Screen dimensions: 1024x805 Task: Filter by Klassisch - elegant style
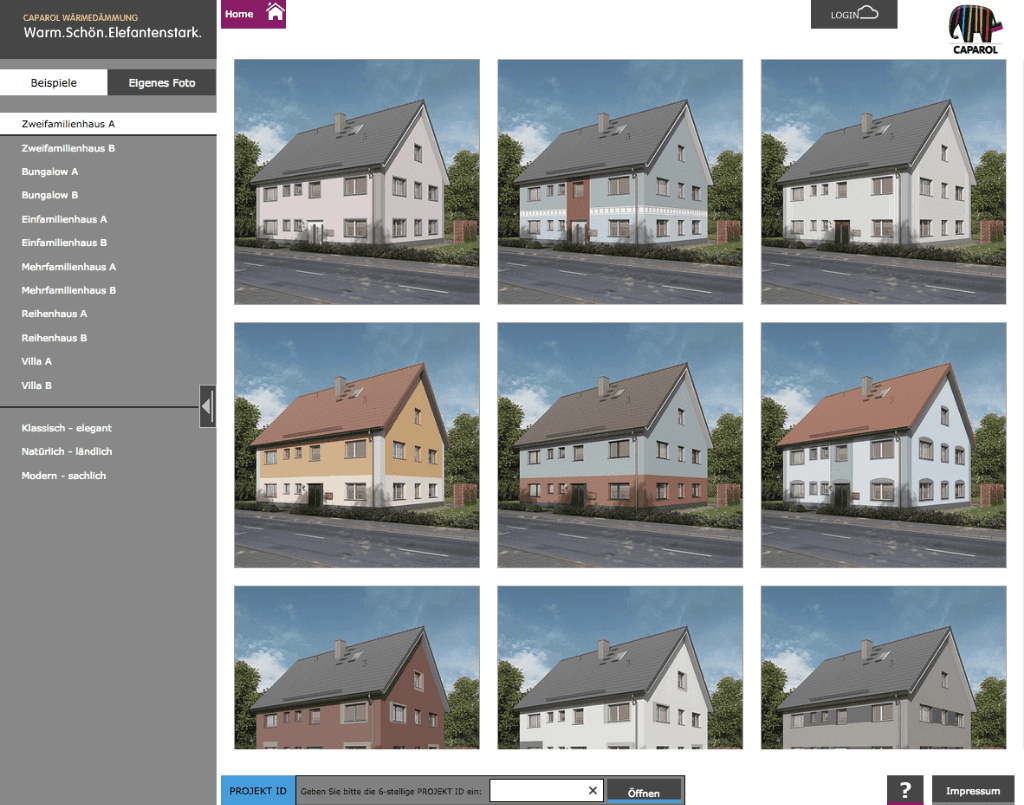pos(67,428)
